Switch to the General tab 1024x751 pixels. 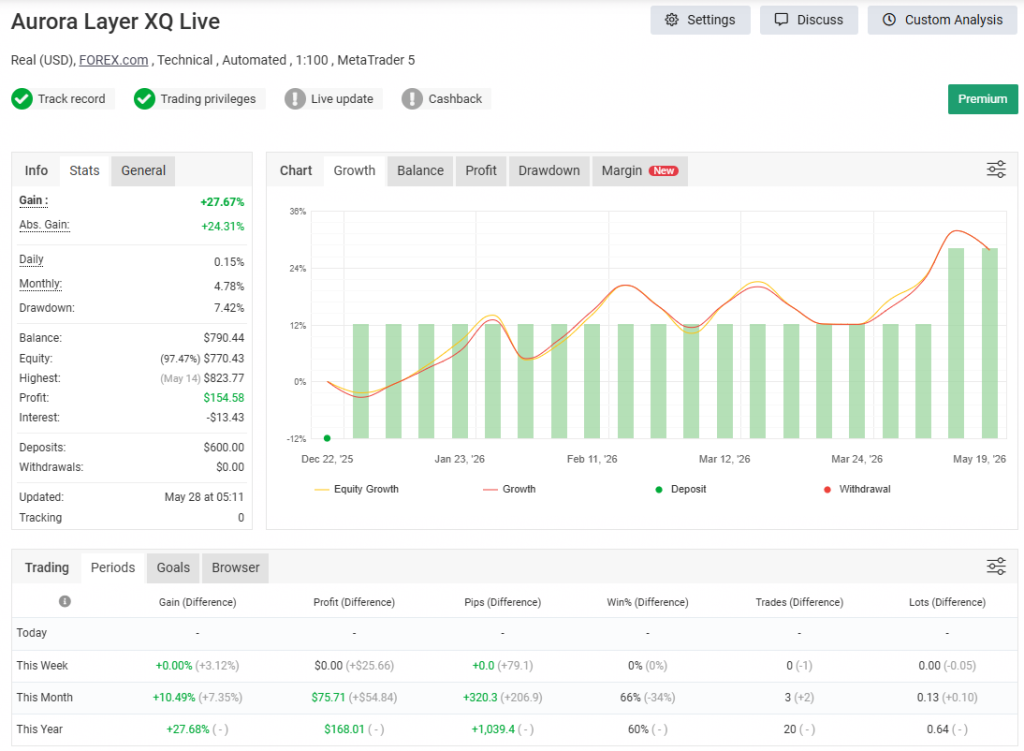click(143, 170)
